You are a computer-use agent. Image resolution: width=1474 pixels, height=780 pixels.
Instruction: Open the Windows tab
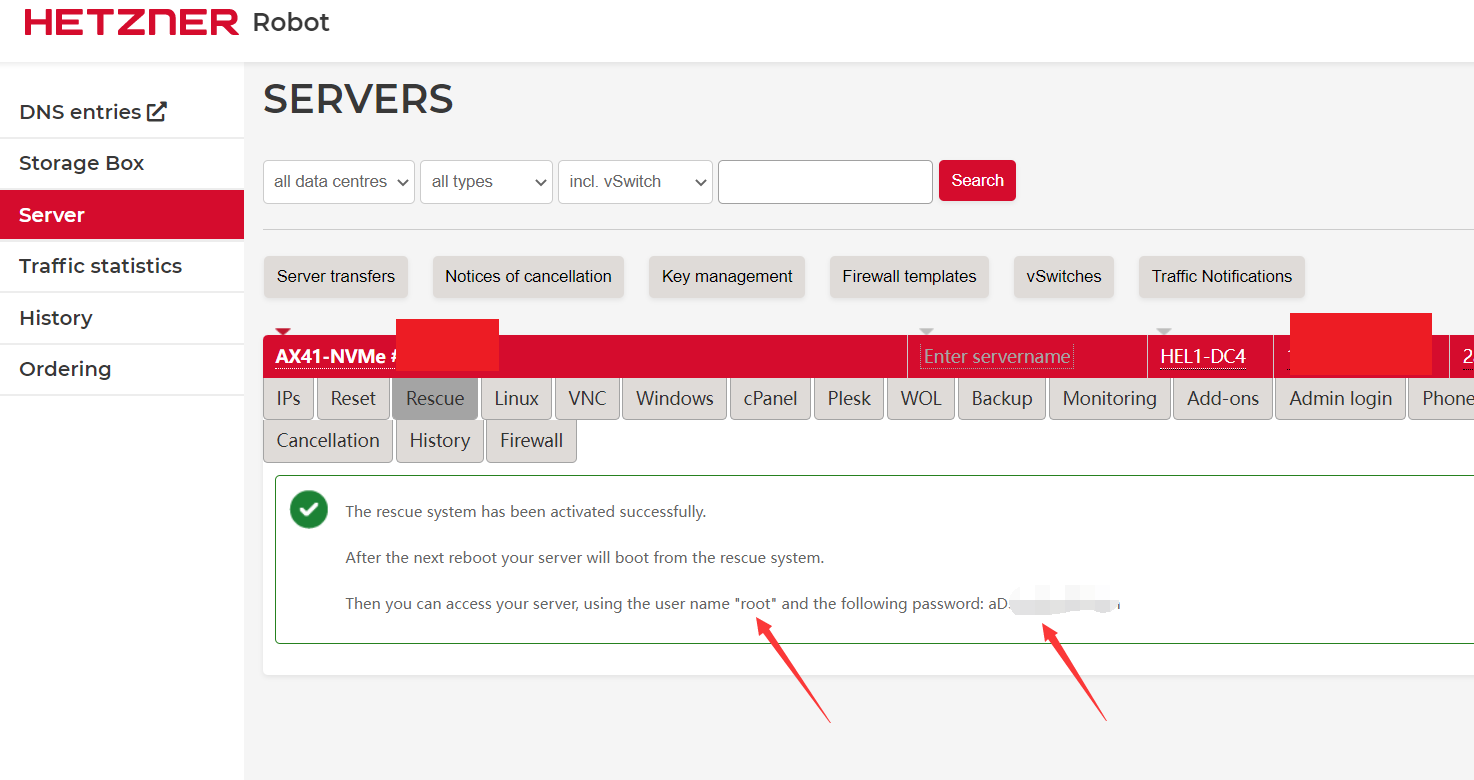pos(675,398)
